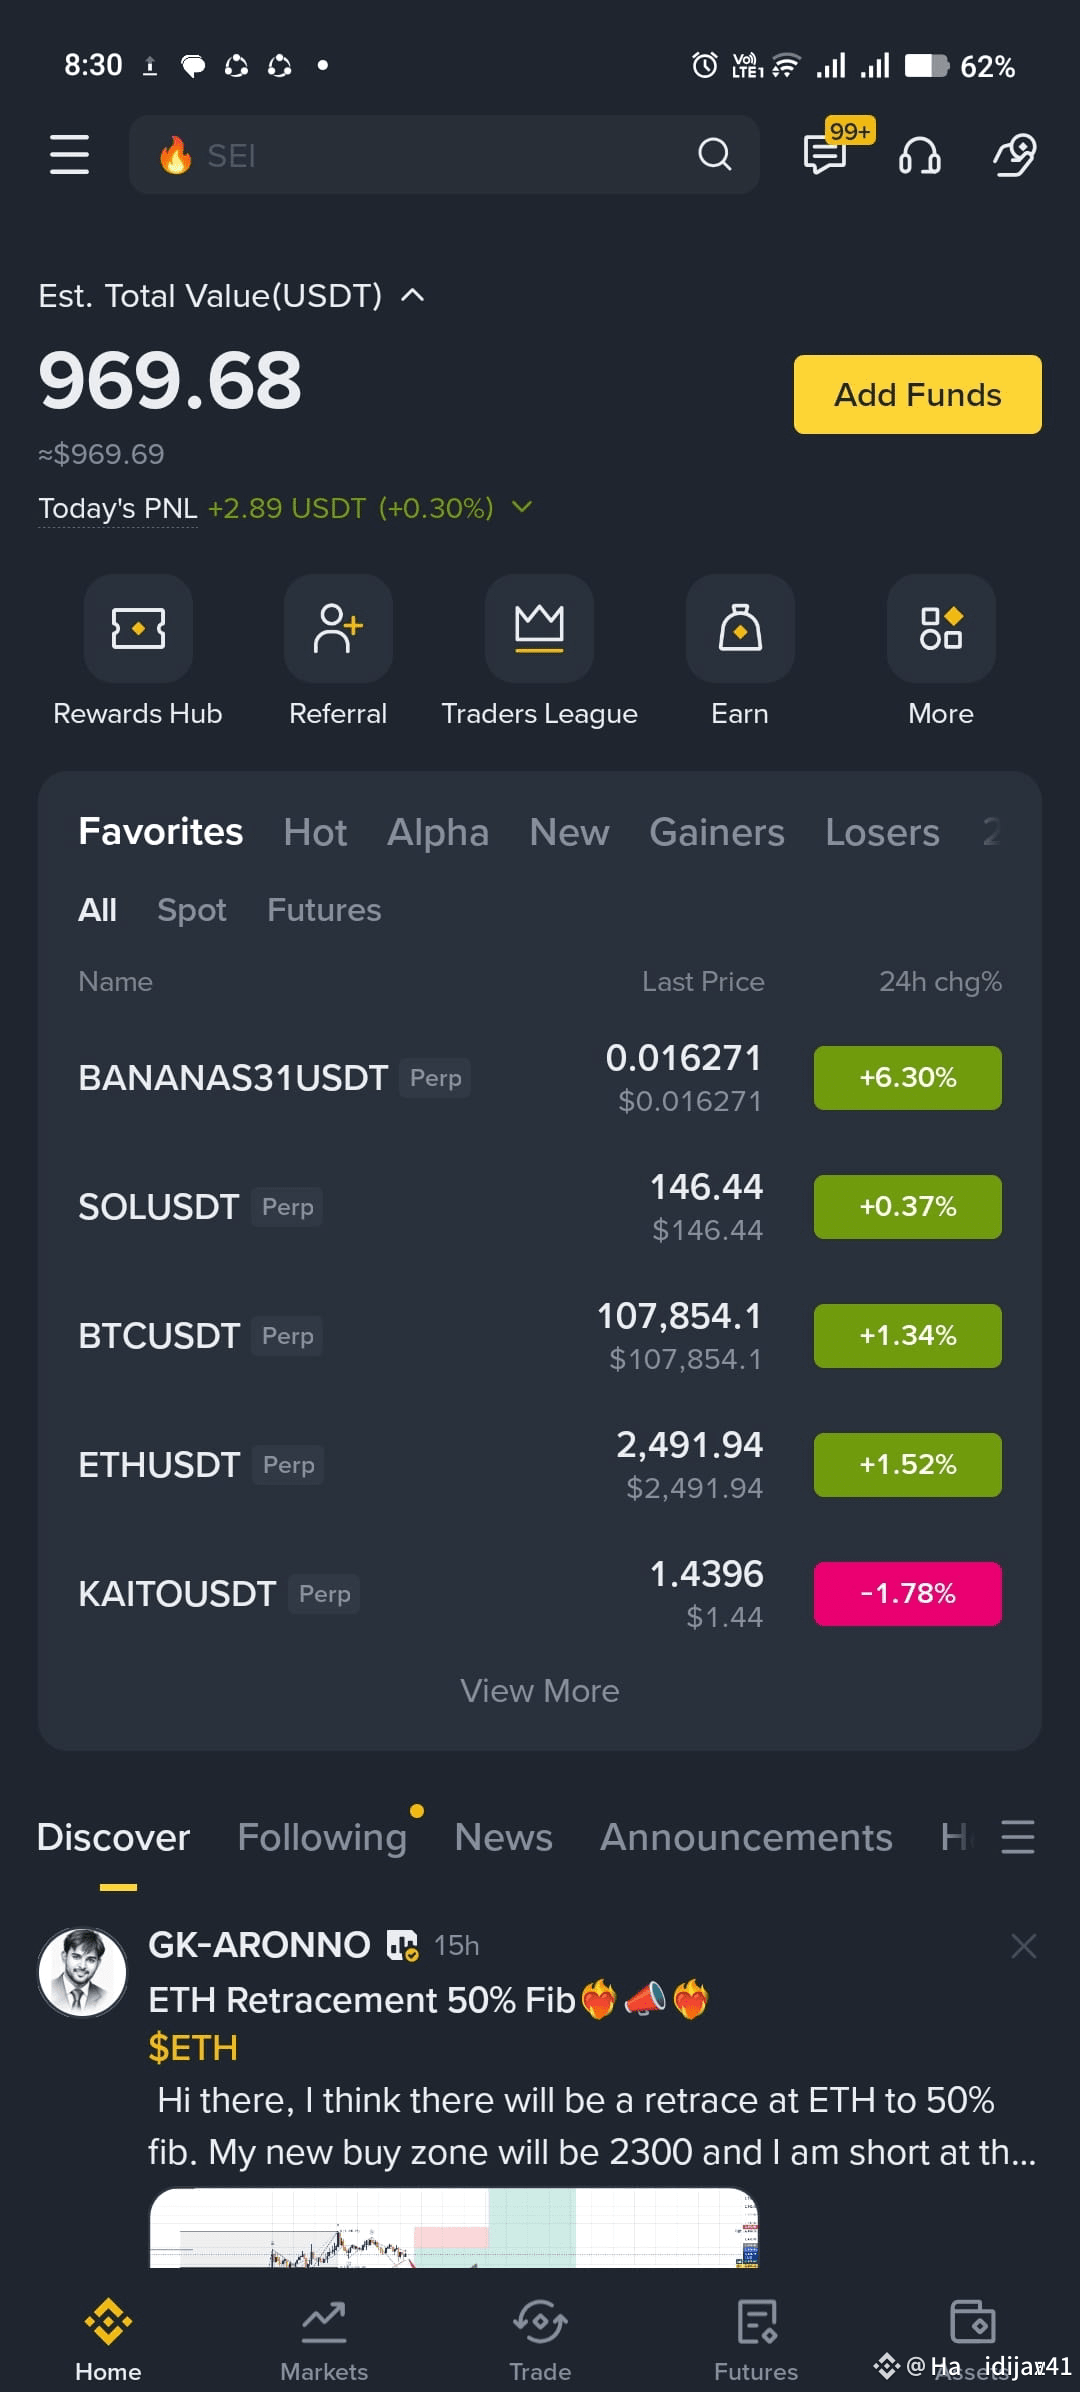Open the Referral shortcut
The width and height of the screenshot is (1080, 2392).
[x=338, y=628]
